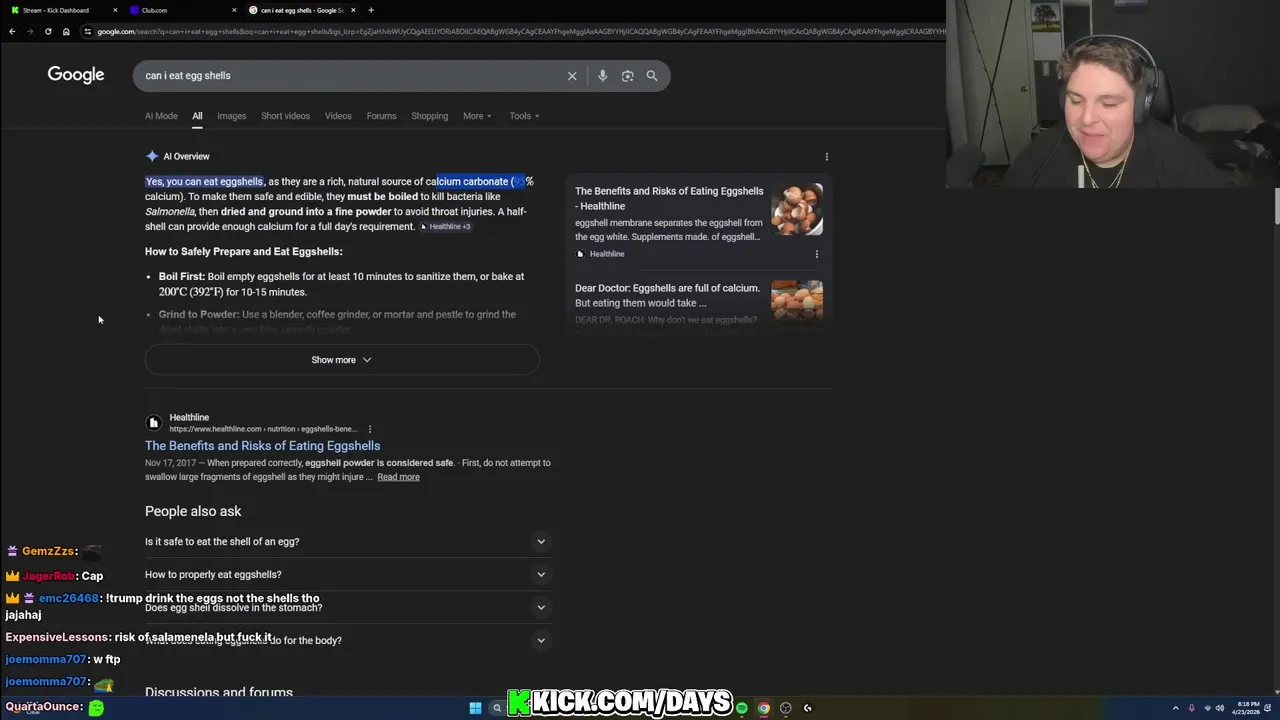Select the Images search tab

(232, 116)
